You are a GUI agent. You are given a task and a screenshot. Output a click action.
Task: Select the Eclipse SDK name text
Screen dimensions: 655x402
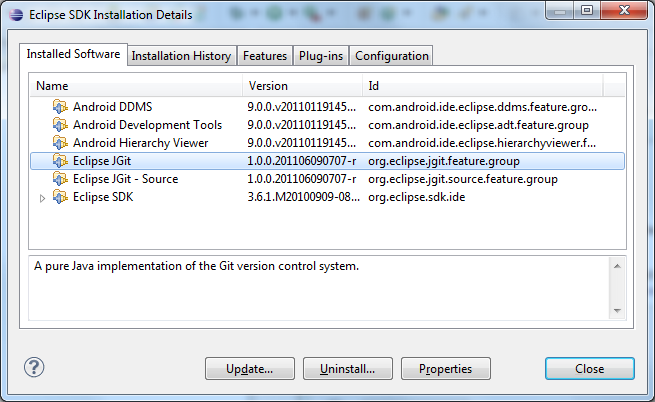[x=103, y=197]
